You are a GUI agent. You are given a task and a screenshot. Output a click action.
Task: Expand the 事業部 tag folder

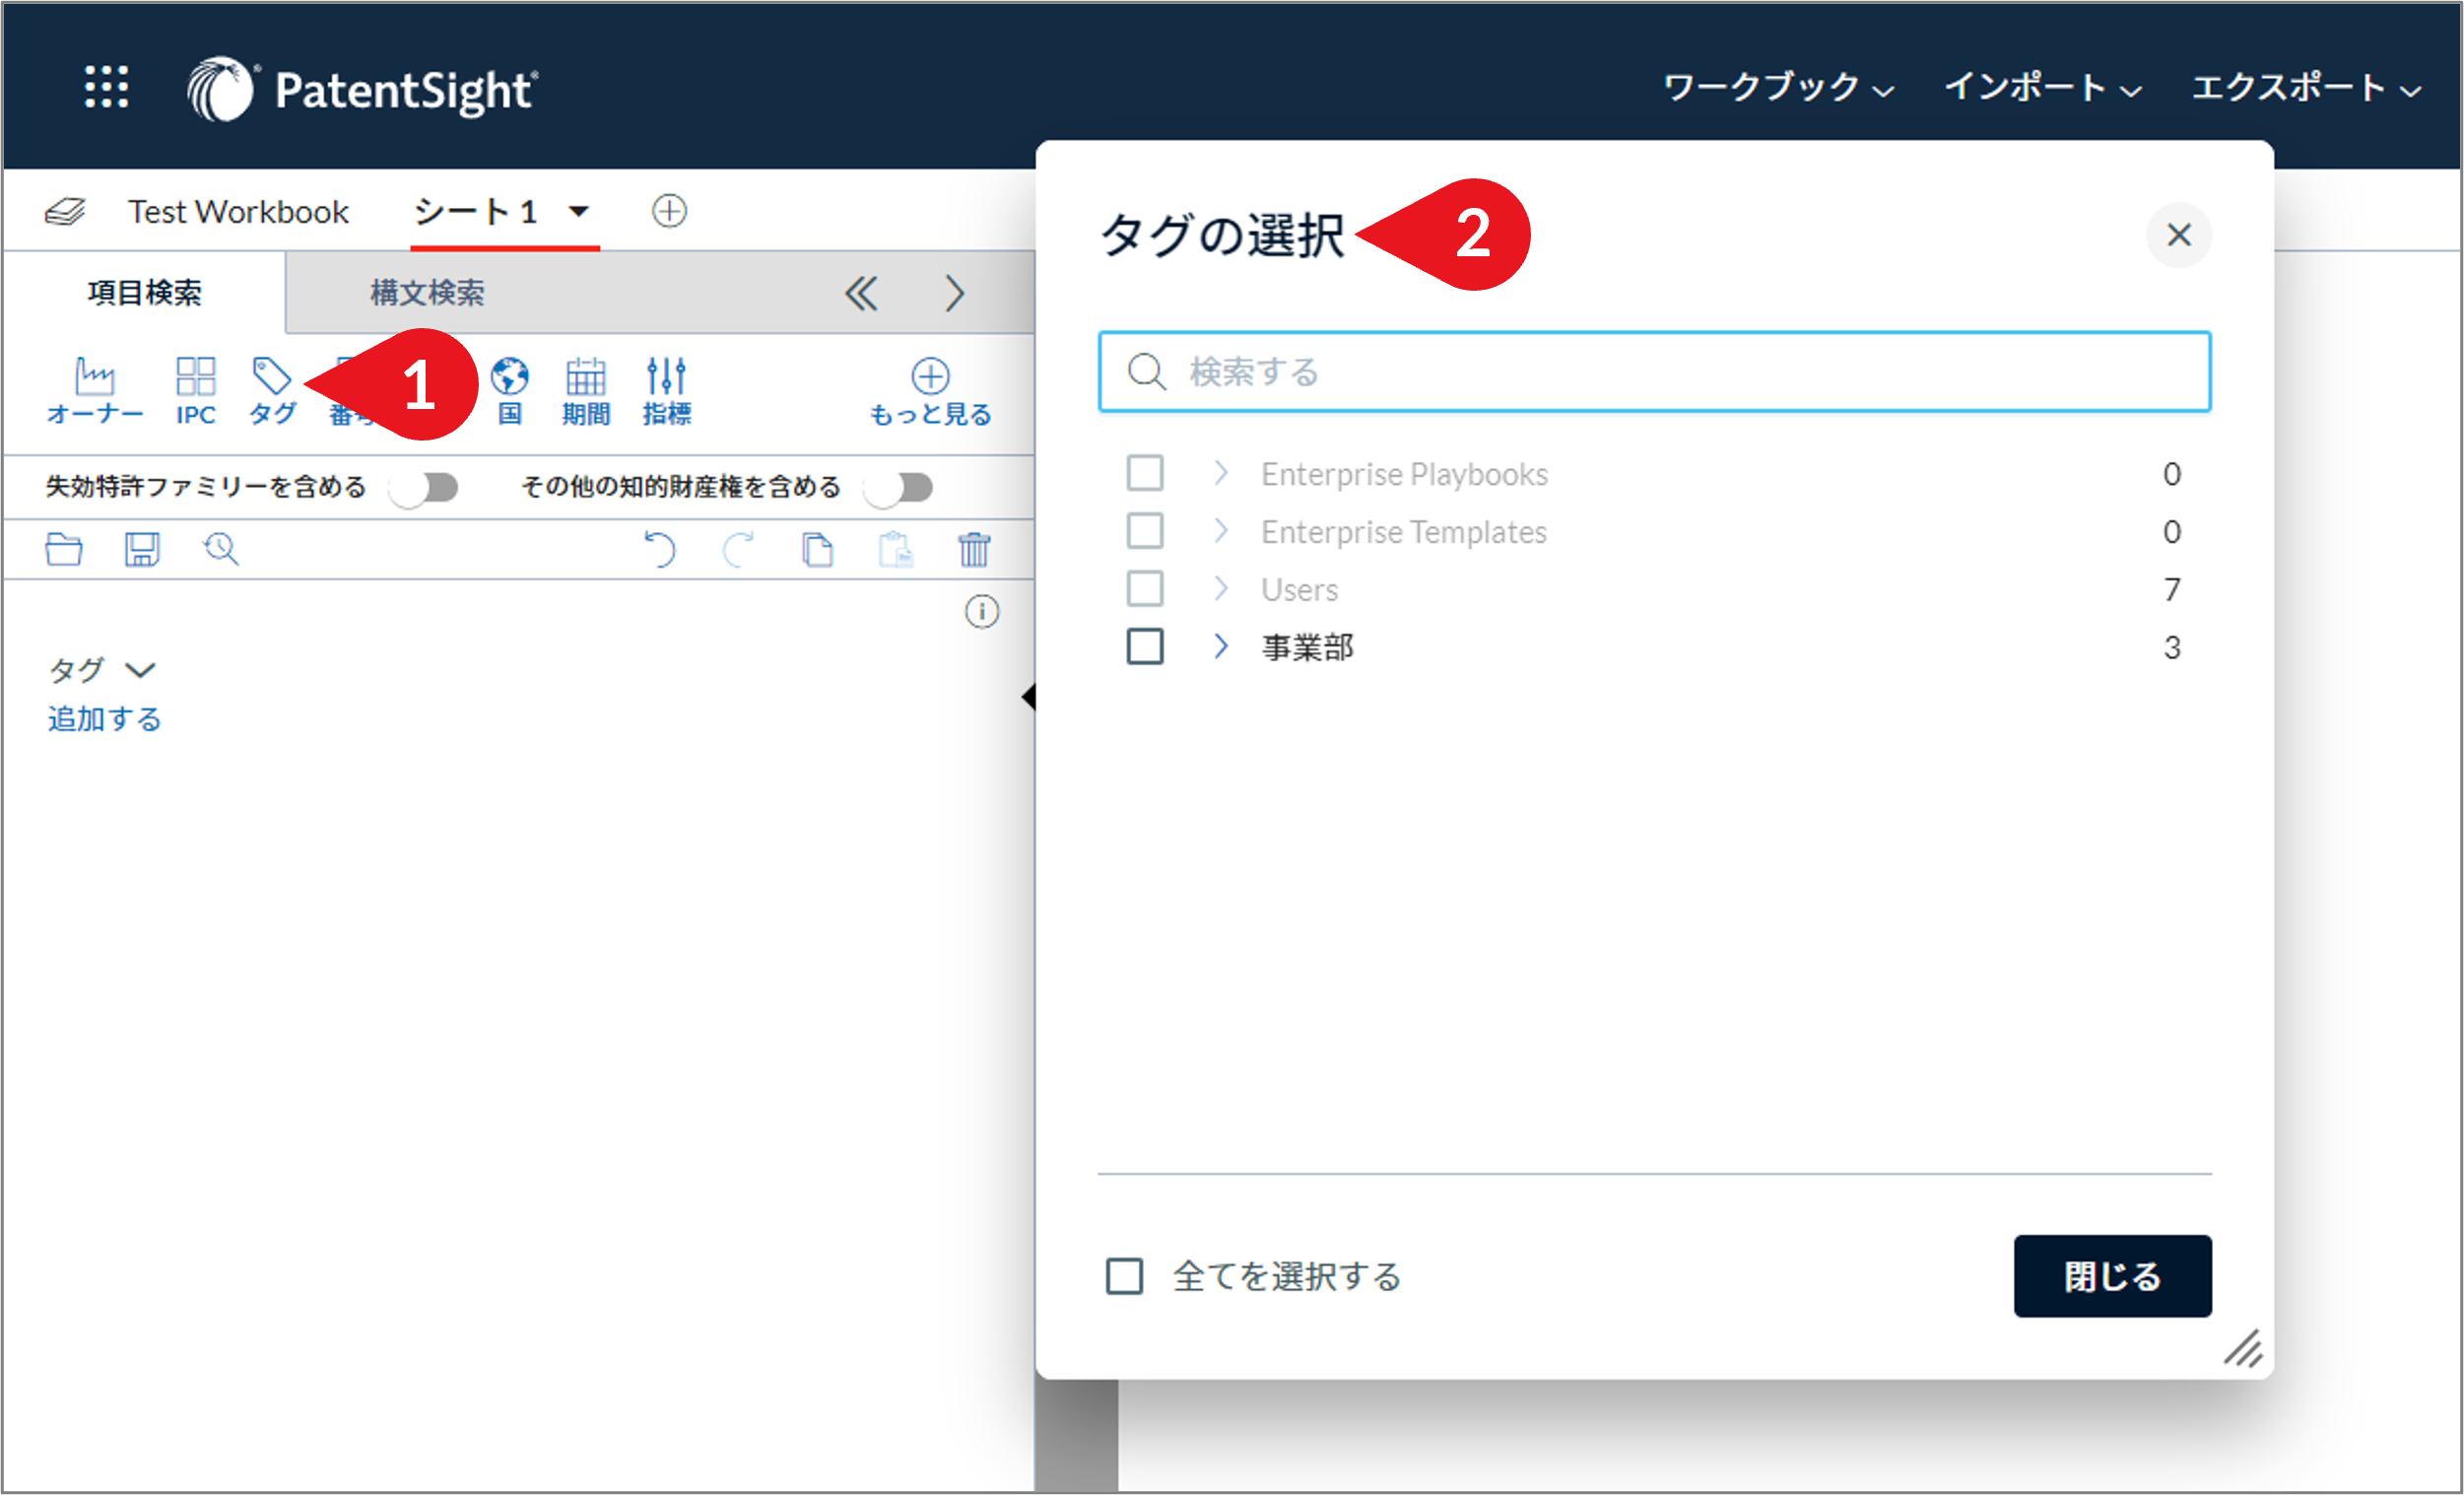coord(1220,647)
